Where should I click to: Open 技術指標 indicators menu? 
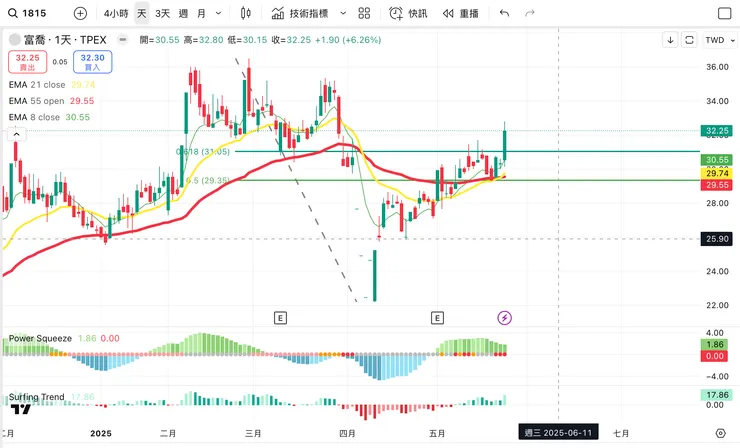click(x=300, y=13)
